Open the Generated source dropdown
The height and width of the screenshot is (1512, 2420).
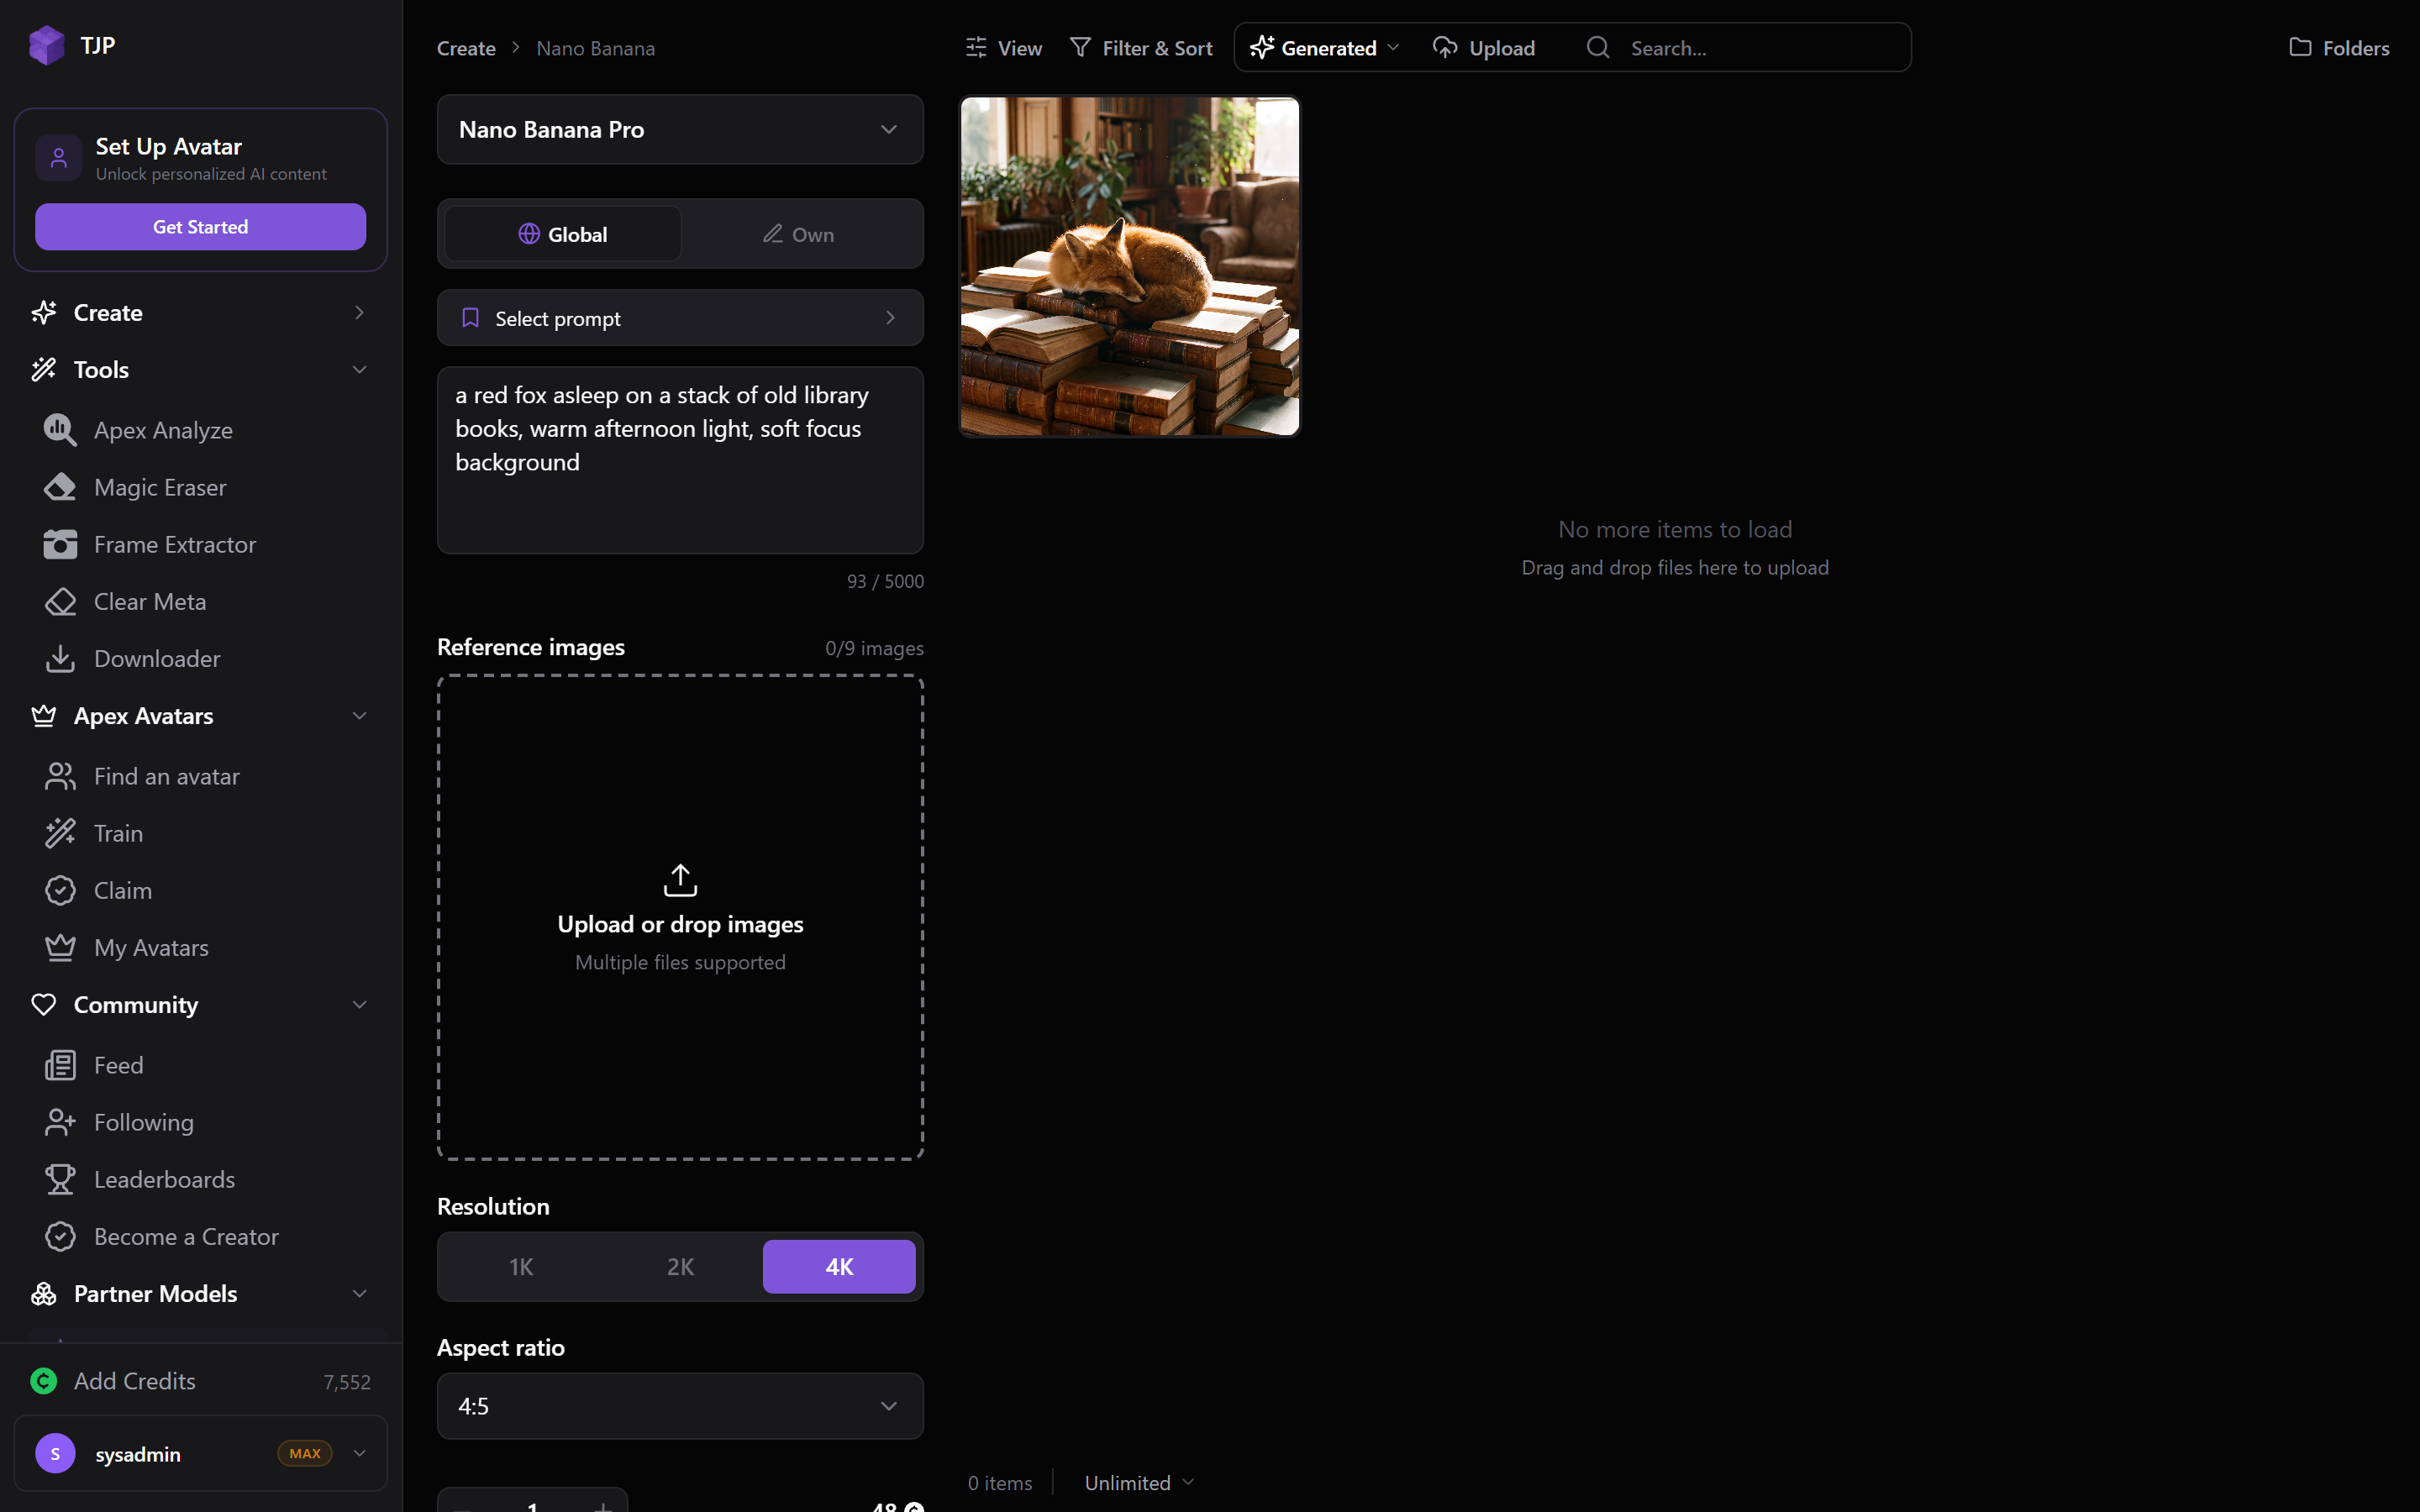[1325, 47]
